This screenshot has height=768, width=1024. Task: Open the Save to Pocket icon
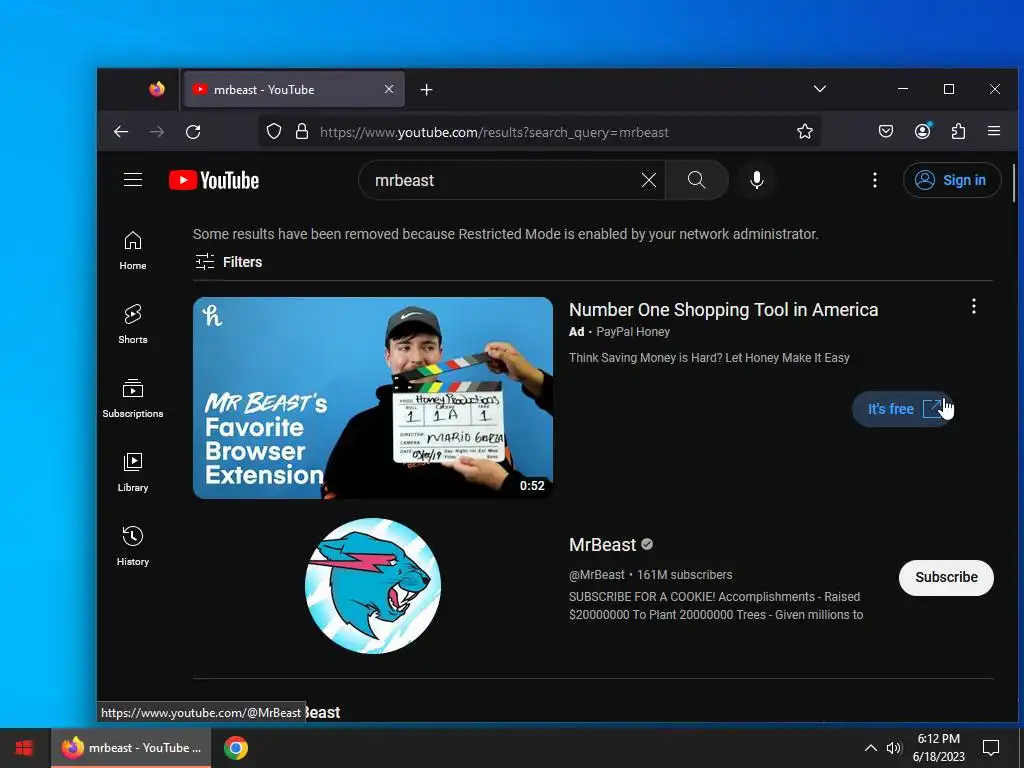[886, 132]
